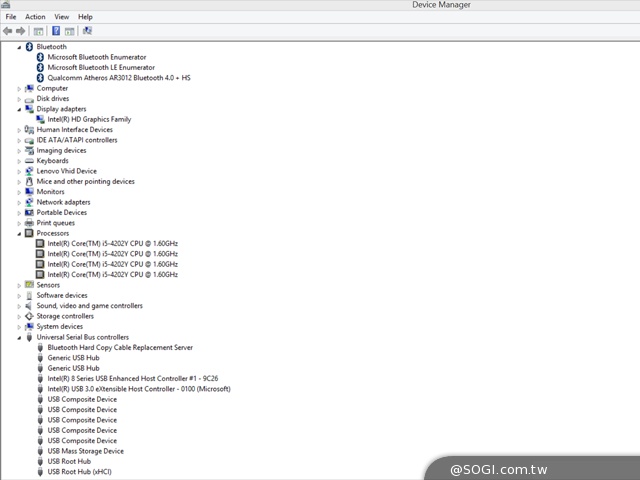This screenshot has height=480, width=640.
Task: Expand the Disk drives category
Action: tap(18, 99)
